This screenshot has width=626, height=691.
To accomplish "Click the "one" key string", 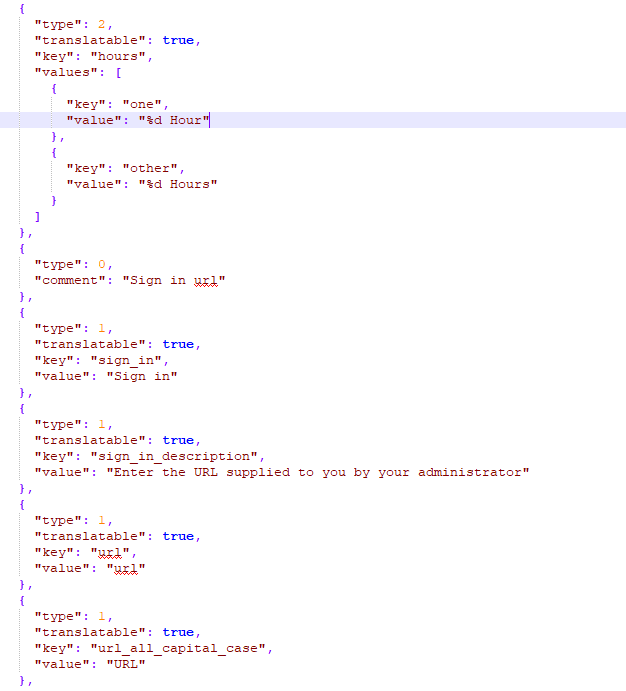I will (x=142, y=104).
